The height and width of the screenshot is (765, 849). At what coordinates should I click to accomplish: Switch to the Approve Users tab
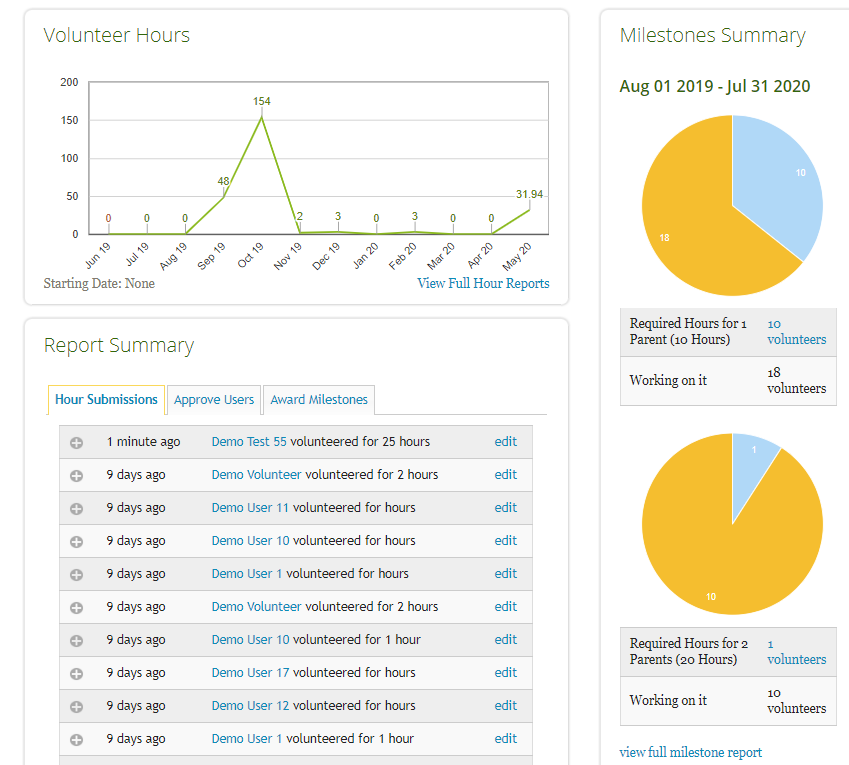click(x=214, y=400)
